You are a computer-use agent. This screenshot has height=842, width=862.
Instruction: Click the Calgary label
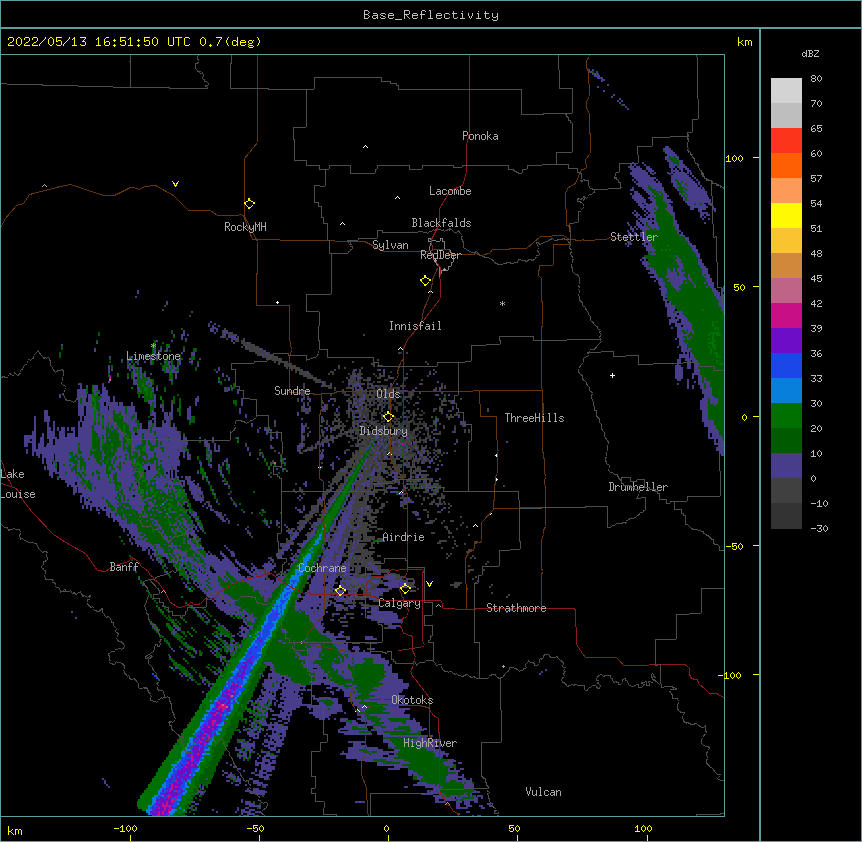[x=399, y=603]
